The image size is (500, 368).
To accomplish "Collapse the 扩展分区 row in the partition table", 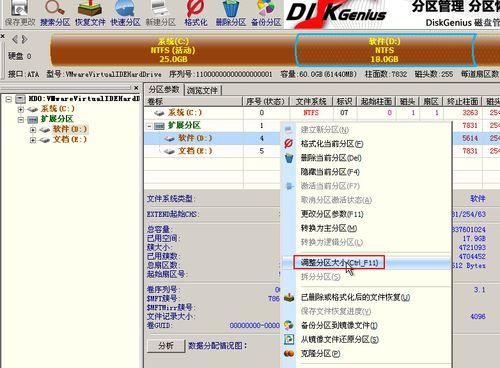I will click(150, 126).
